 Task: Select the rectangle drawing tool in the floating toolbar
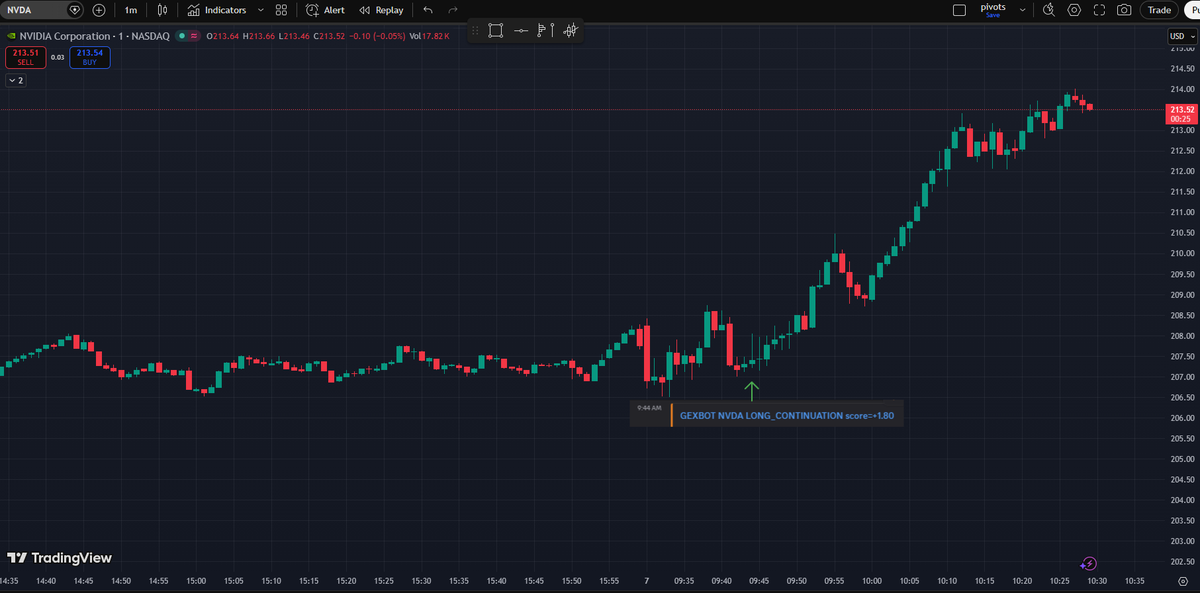[495, 31]
